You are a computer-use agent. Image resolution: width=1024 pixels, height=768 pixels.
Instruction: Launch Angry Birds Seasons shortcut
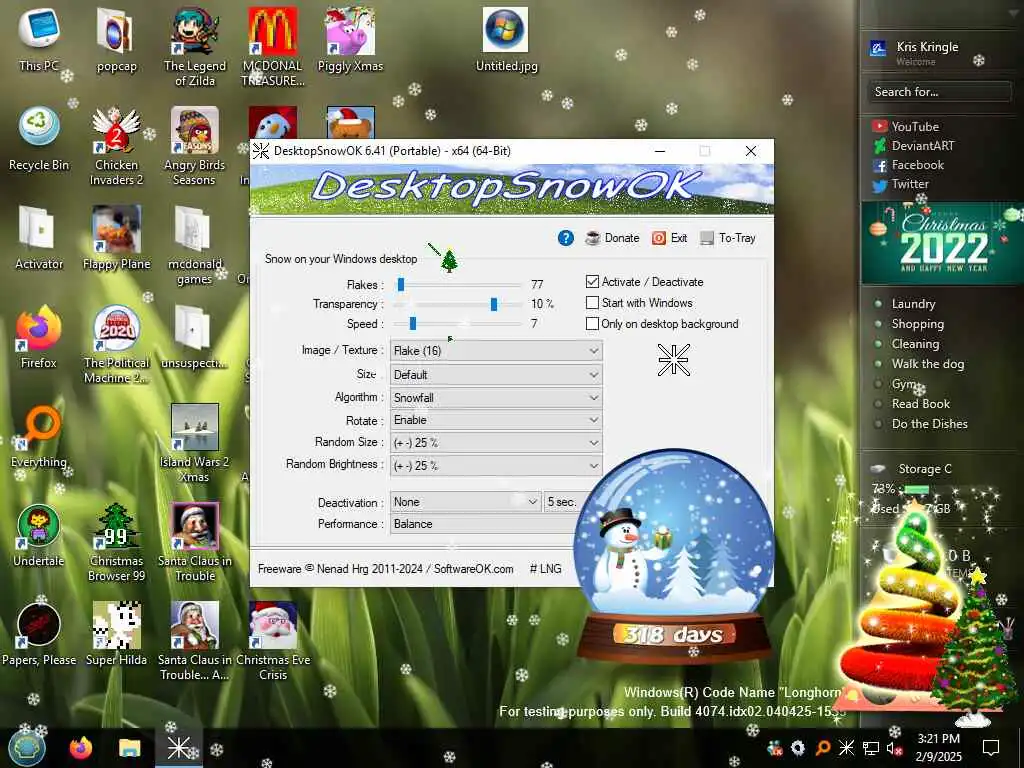[195, 146]
